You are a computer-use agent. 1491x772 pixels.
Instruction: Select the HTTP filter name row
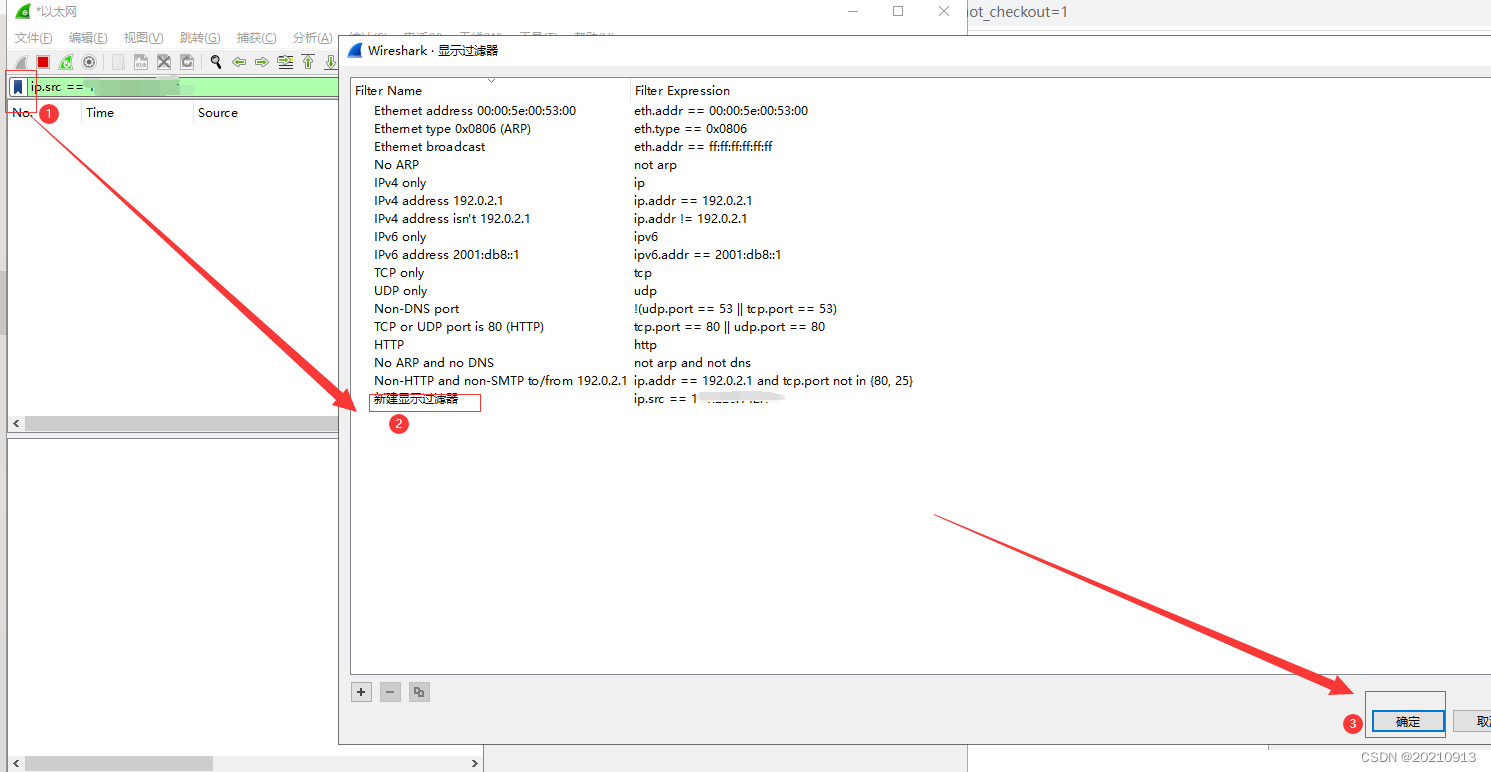[389, 345]
